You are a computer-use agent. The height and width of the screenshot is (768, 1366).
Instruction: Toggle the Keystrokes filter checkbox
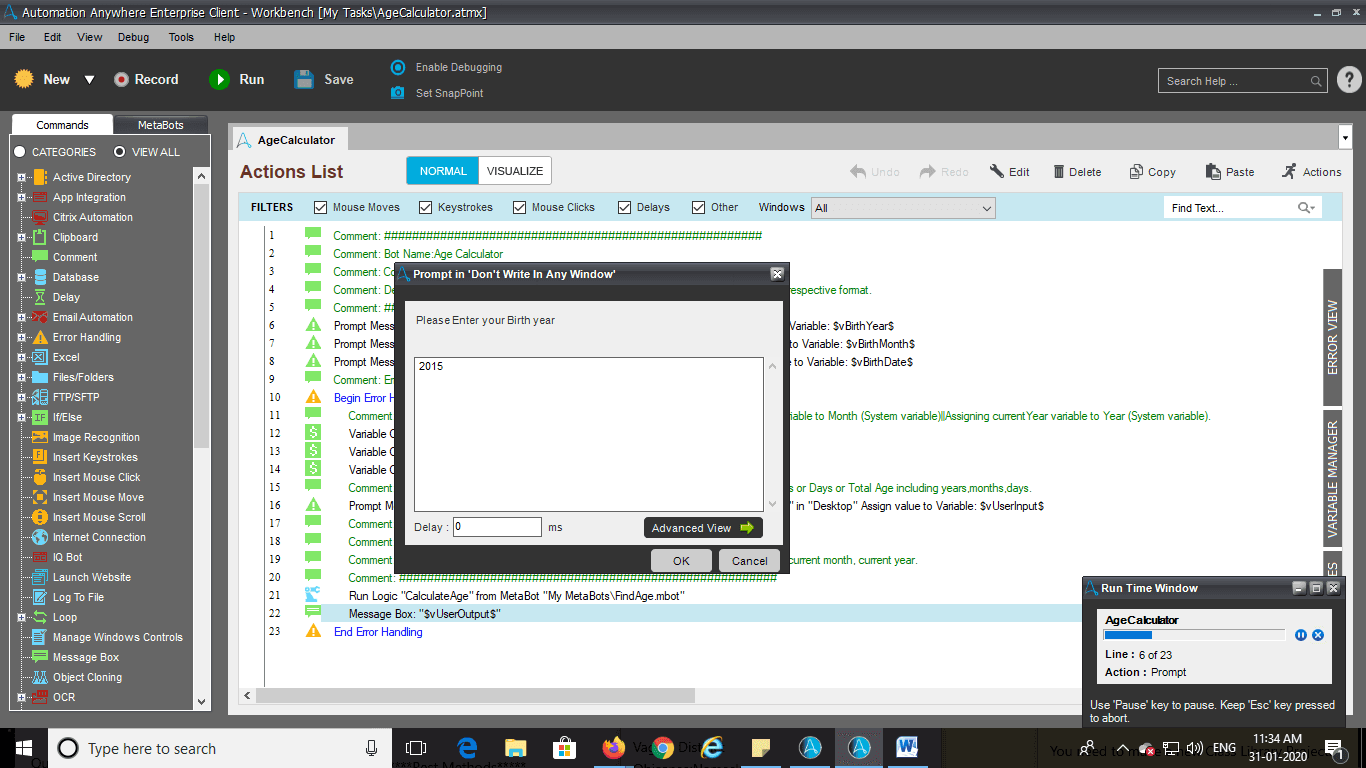point(426,207)
